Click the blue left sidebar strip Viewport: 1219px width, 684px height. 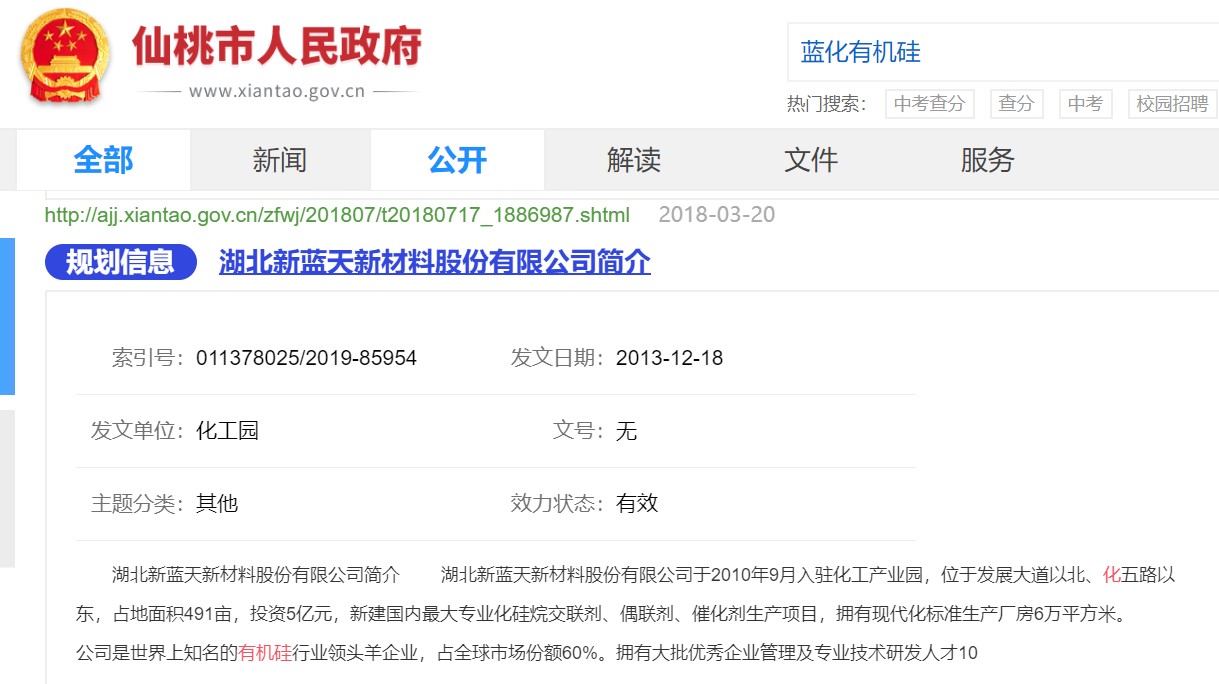point(7,317)
